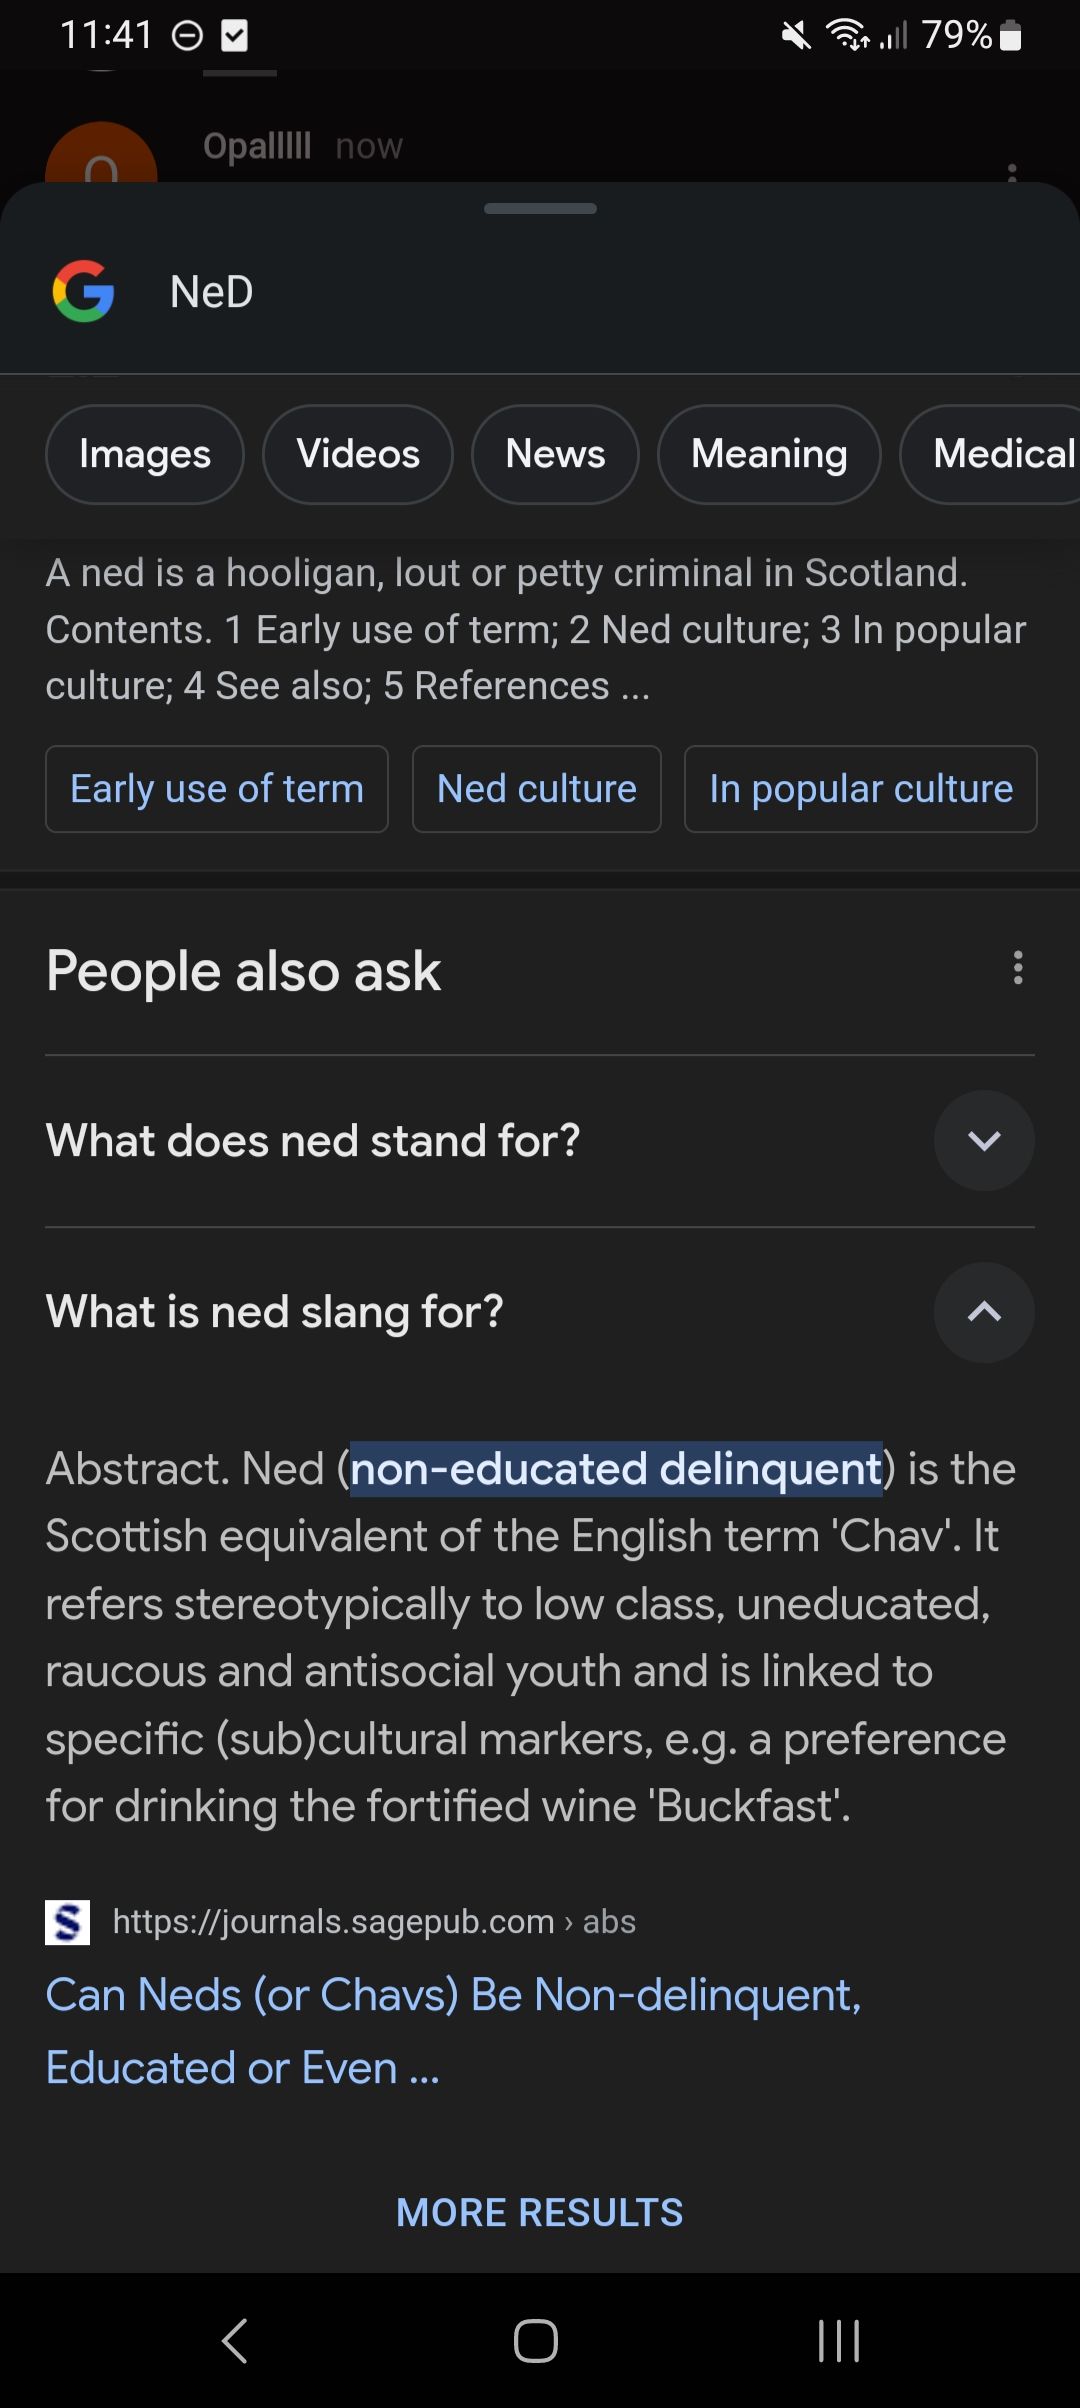Switch to the Videos filter tab
This screenshot has height=2408, width=1080.
[x=358, y=454]
